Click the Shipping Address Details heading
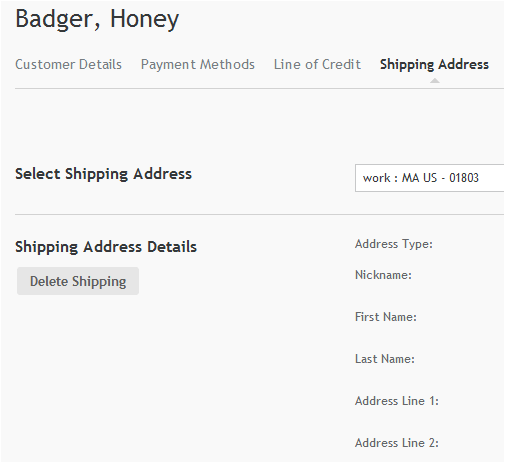Screen dimensions: 505x463 click(x=106, y=247)
